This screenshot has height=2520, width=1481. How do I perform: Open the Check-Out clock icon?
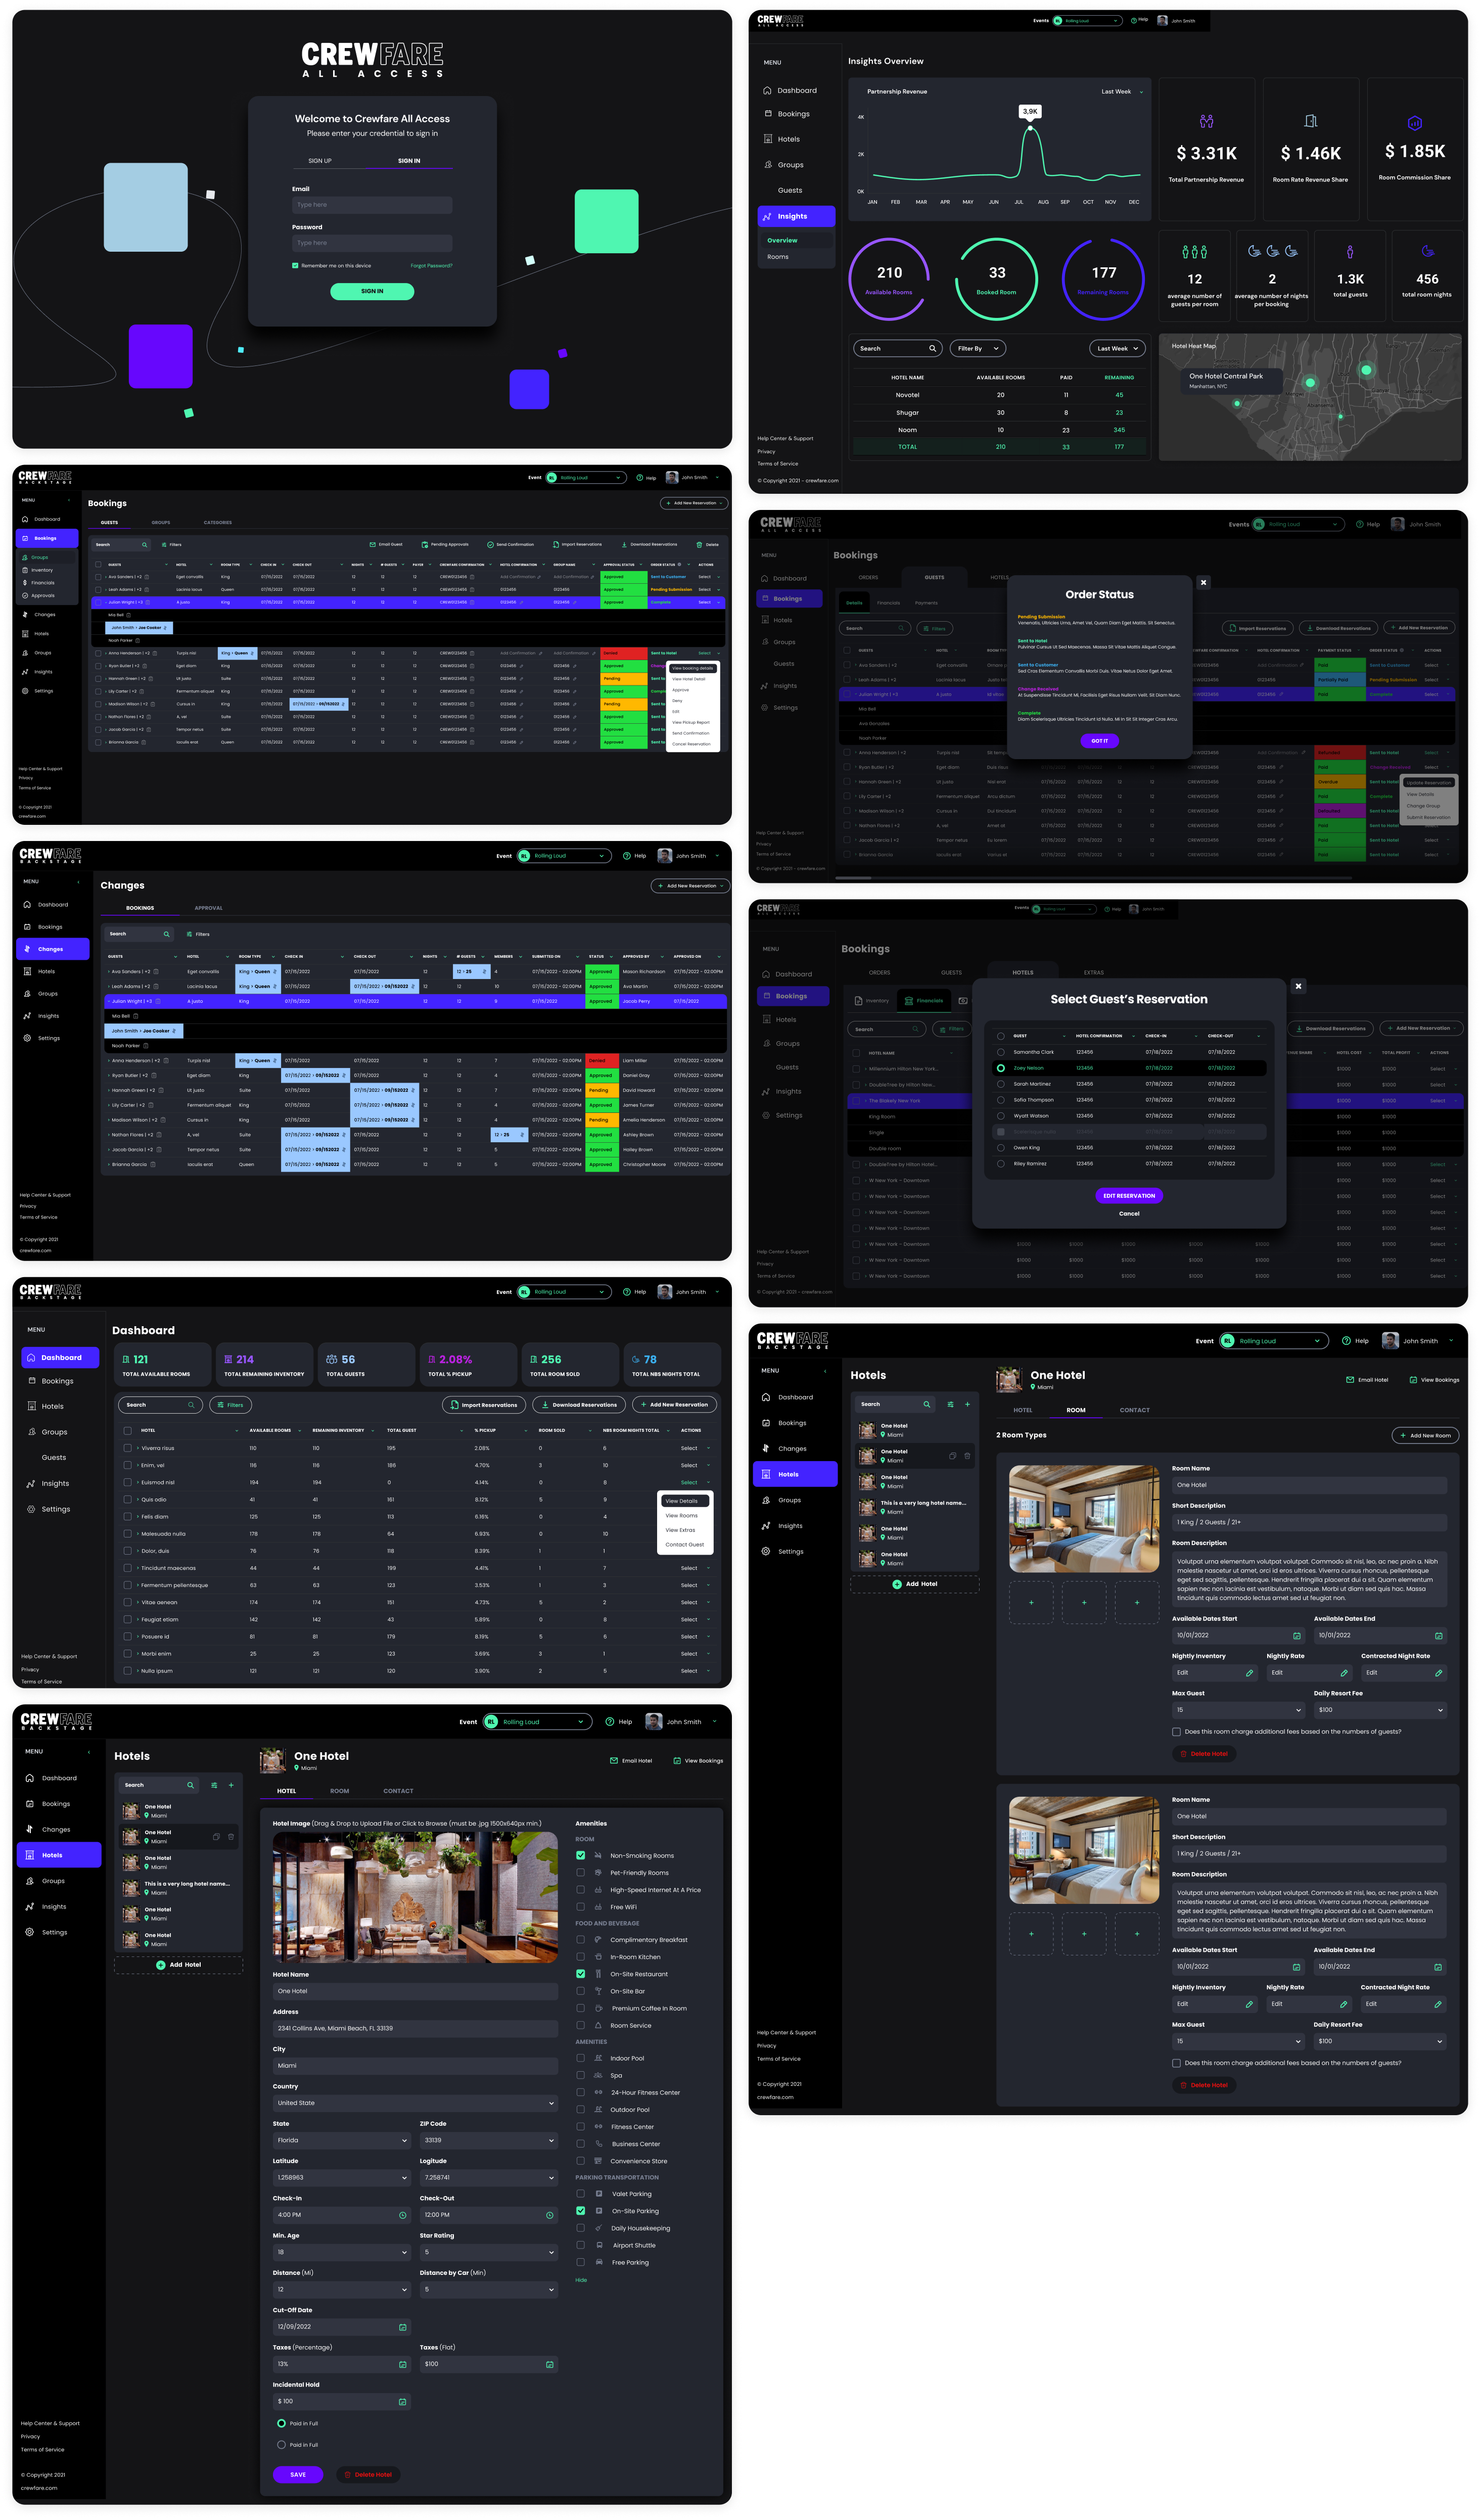550,2215
